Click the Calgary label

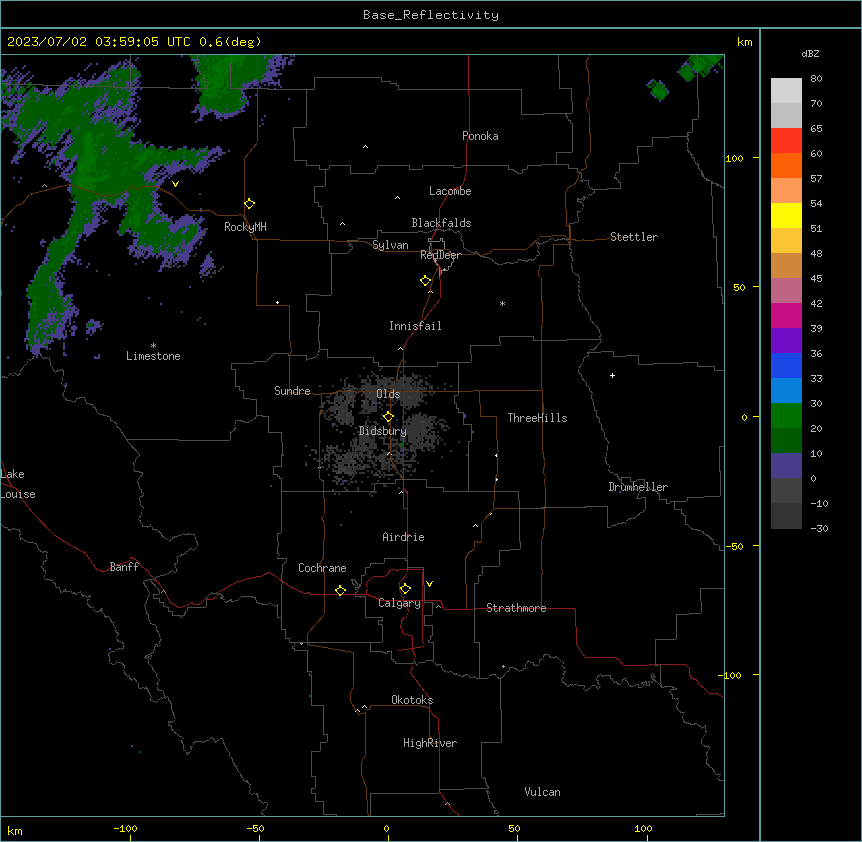click(399, 603)
